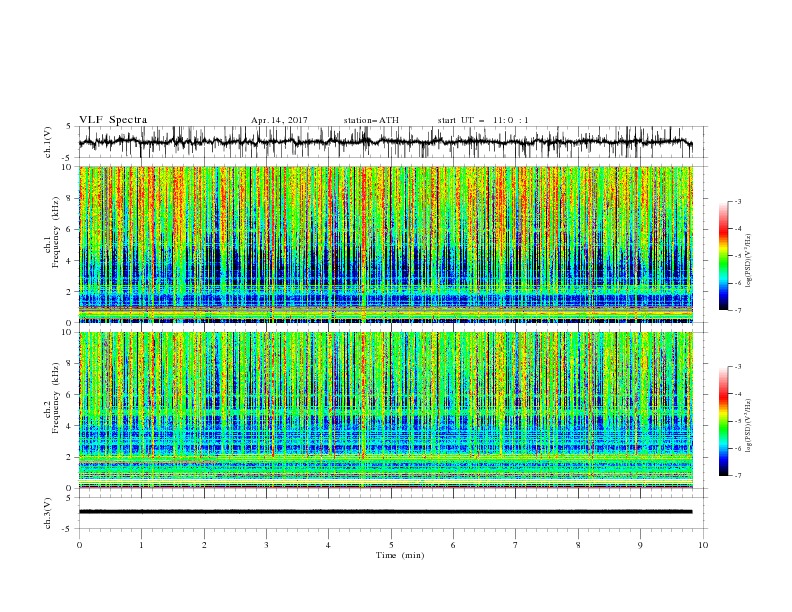Viewport: 792px width, 612px height.
Task: Click the ch.1 color bar "log(PSD)(V²/Hz)" label
Action: pyautogui.click(x=748, y=261)
